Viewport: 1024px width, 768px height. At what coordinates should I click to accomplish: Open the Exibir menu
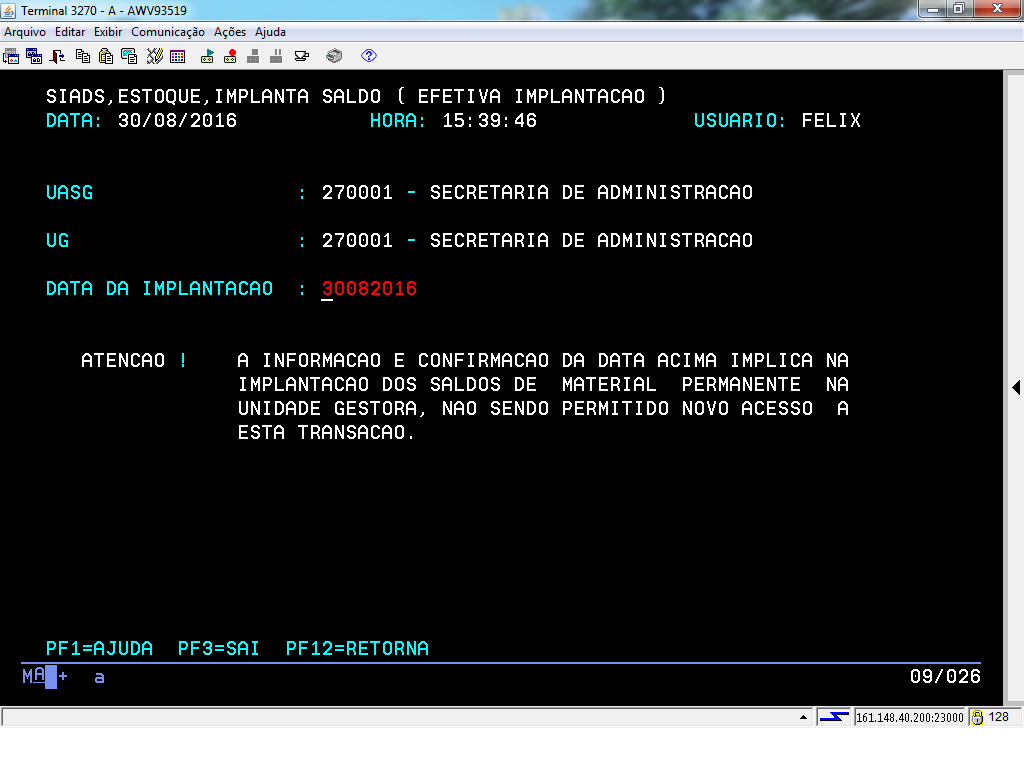(x=108, y=32)
